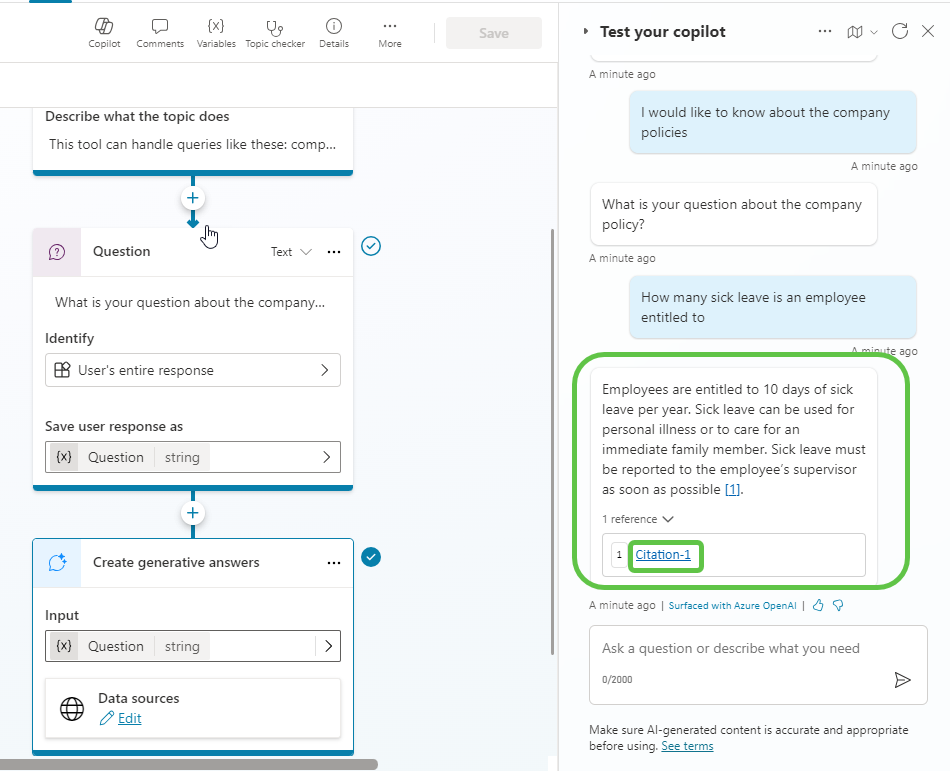
Task: Click the Ask a question input field
Action: coord(740,649)
